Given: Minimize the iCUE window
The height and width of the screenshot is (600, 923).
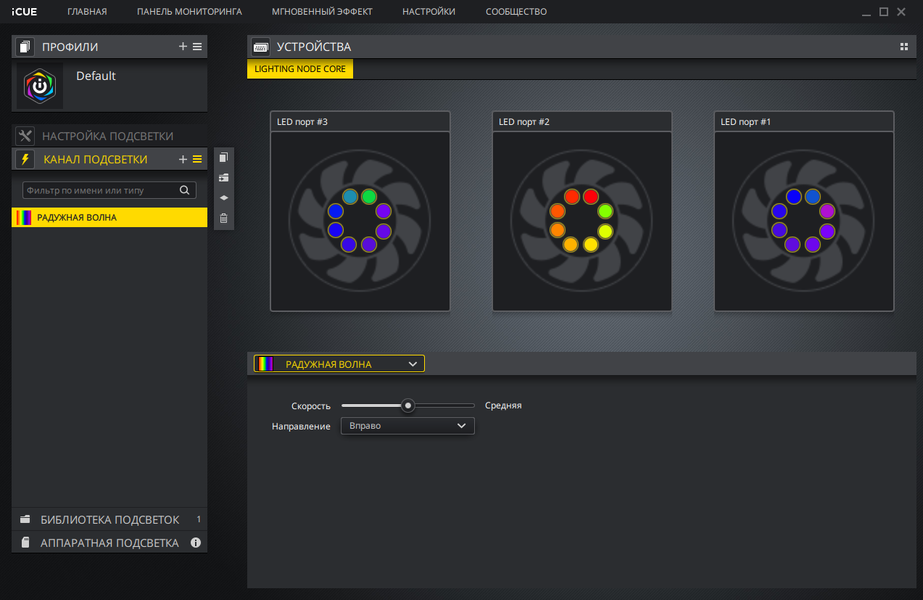Looking at the screenshot, I should tap(866, 12).
